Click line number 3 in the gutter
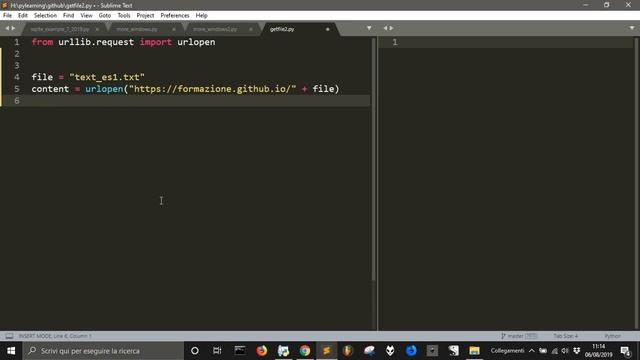This screenshot has width=640, height=360. pos(17,66)
